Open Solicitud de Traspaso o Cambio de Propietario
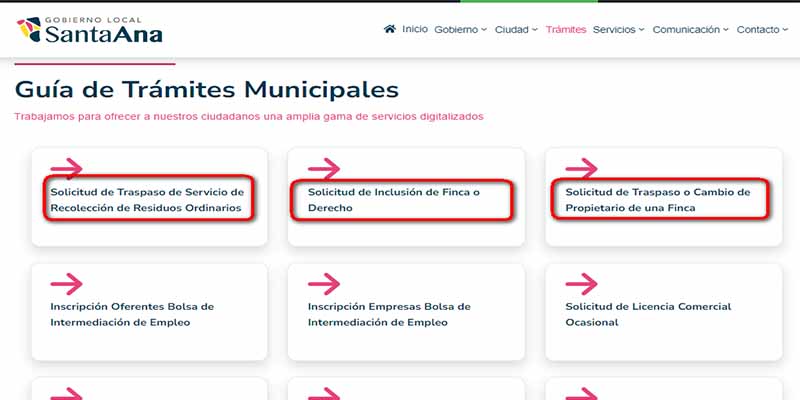 pyautogui.click(x=658, y=200)
